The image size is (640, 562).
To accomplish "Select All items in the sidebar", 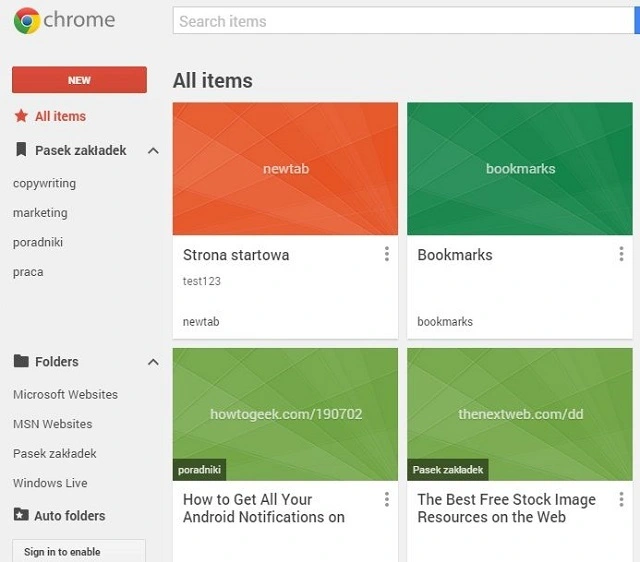I will [60, 116].
